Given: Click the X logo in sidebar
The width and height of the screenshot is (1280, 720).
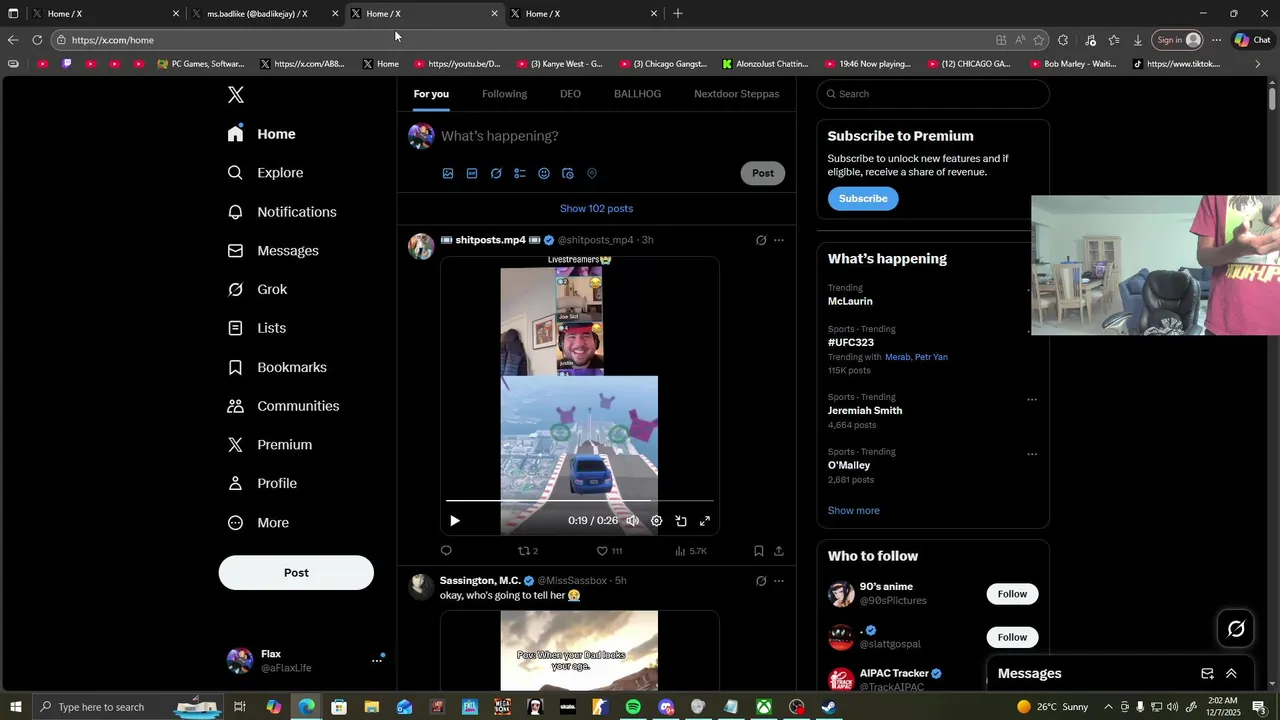Looking at the screenshot, I should tap(236, 95).
